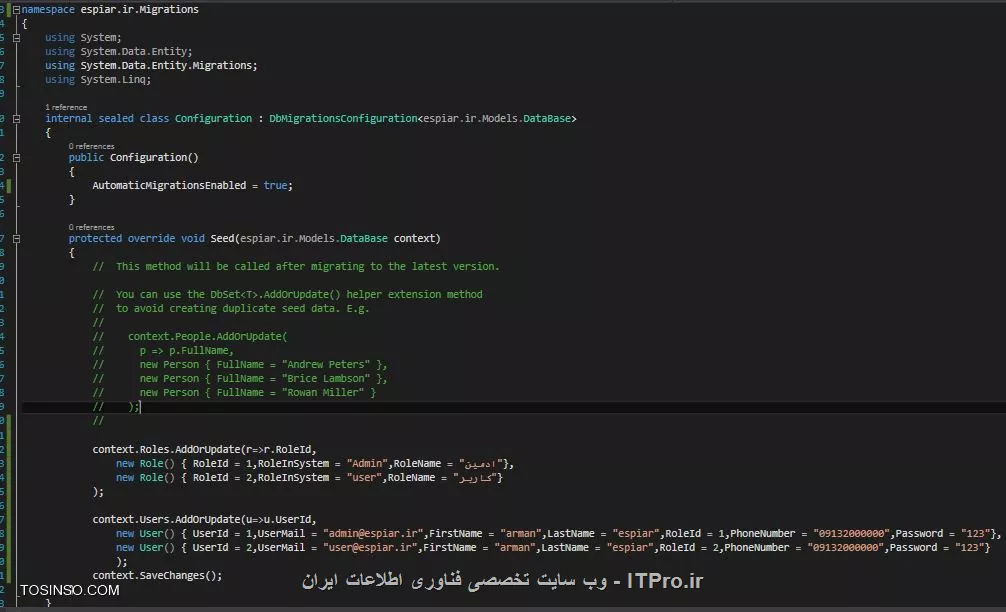Click commented 'p => p.FullName,' line
The height and width of the screenshot is (612, 1006).
(187, 350)
